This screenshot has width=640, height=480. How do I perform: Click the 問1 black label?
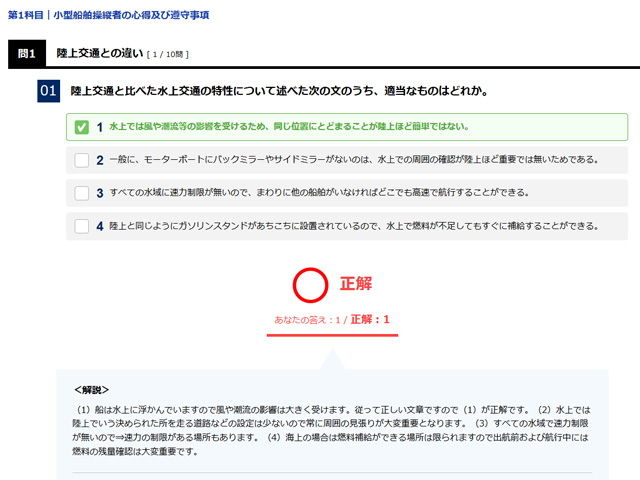(x=27, y=53)
